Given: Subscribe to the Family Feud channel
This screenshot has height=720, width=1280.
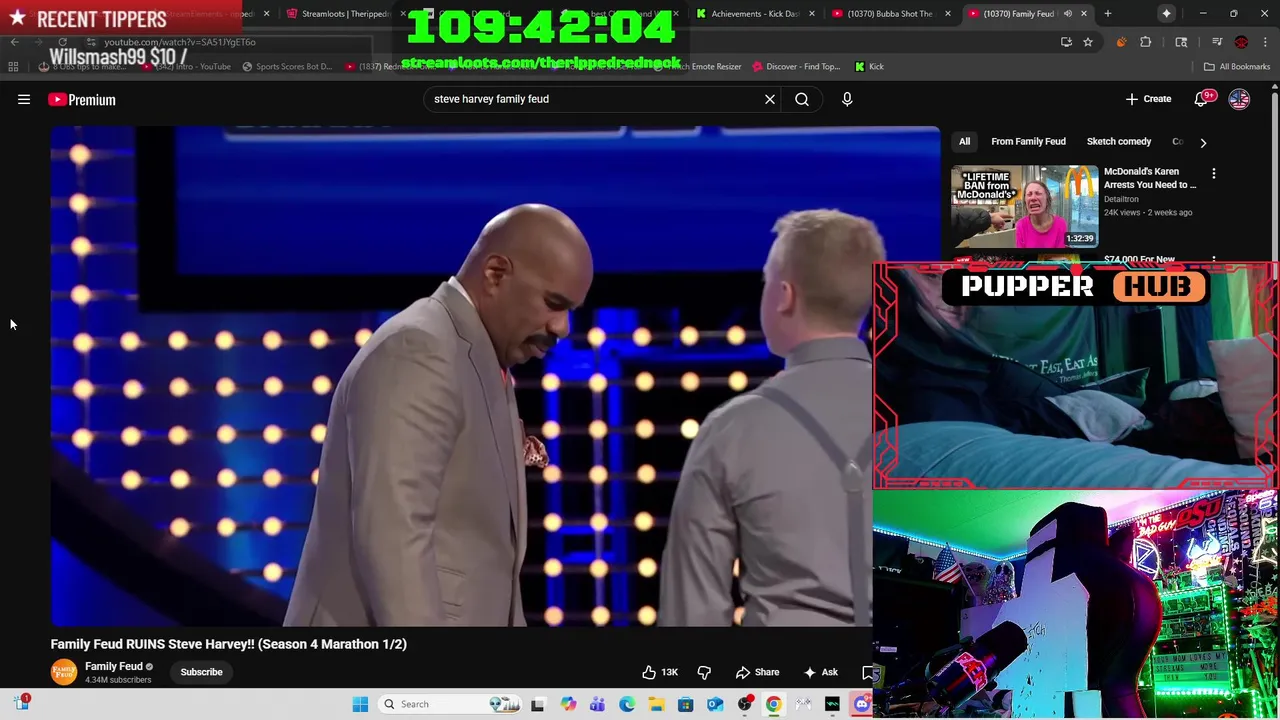Looking at the screenshot, I should click(x=201, y=672).
